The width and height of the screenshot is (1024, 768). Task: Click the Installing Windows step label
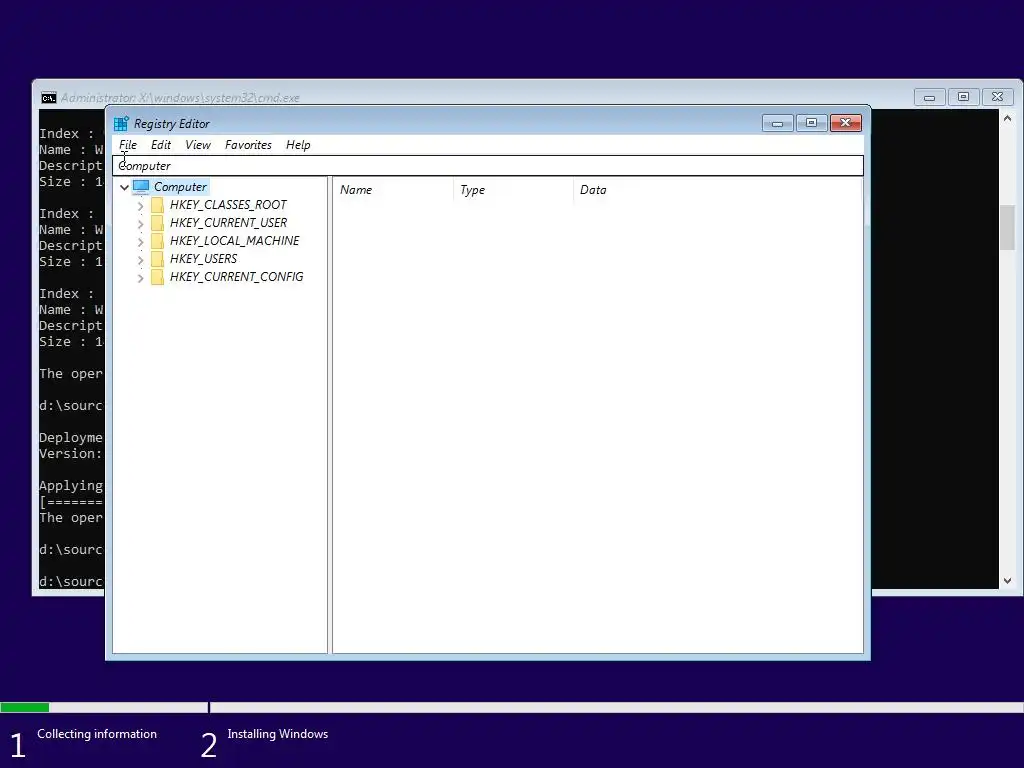[x=278, y=734]
